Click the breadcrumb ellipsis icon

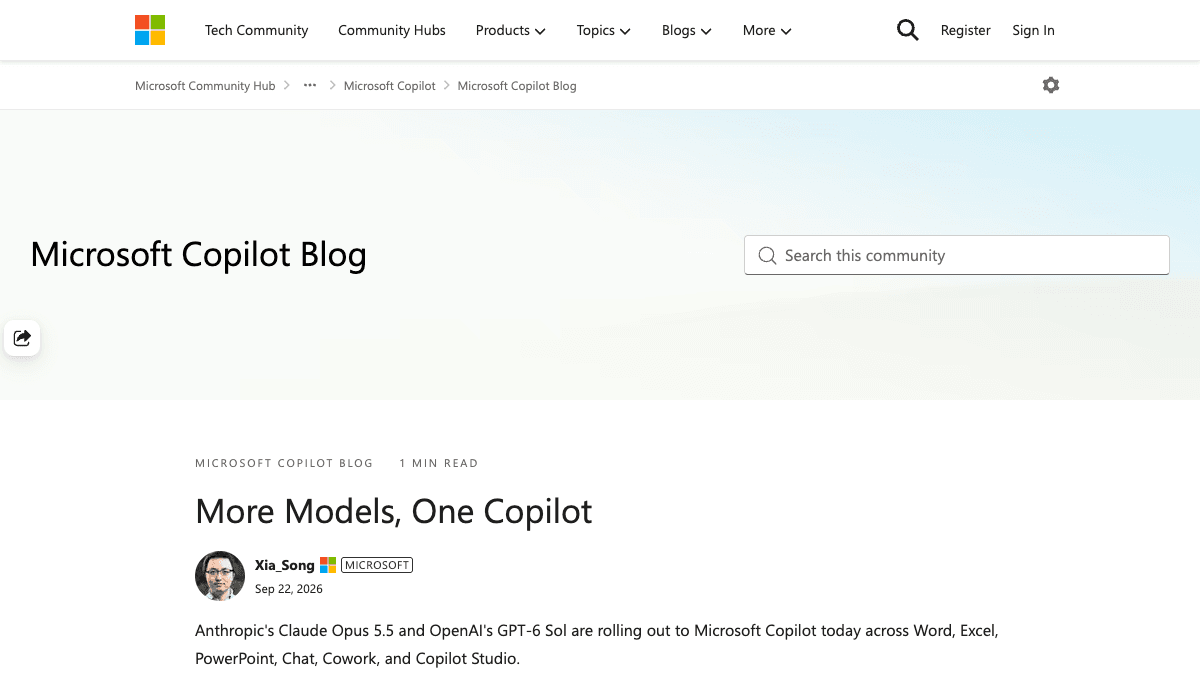(310, 85)
